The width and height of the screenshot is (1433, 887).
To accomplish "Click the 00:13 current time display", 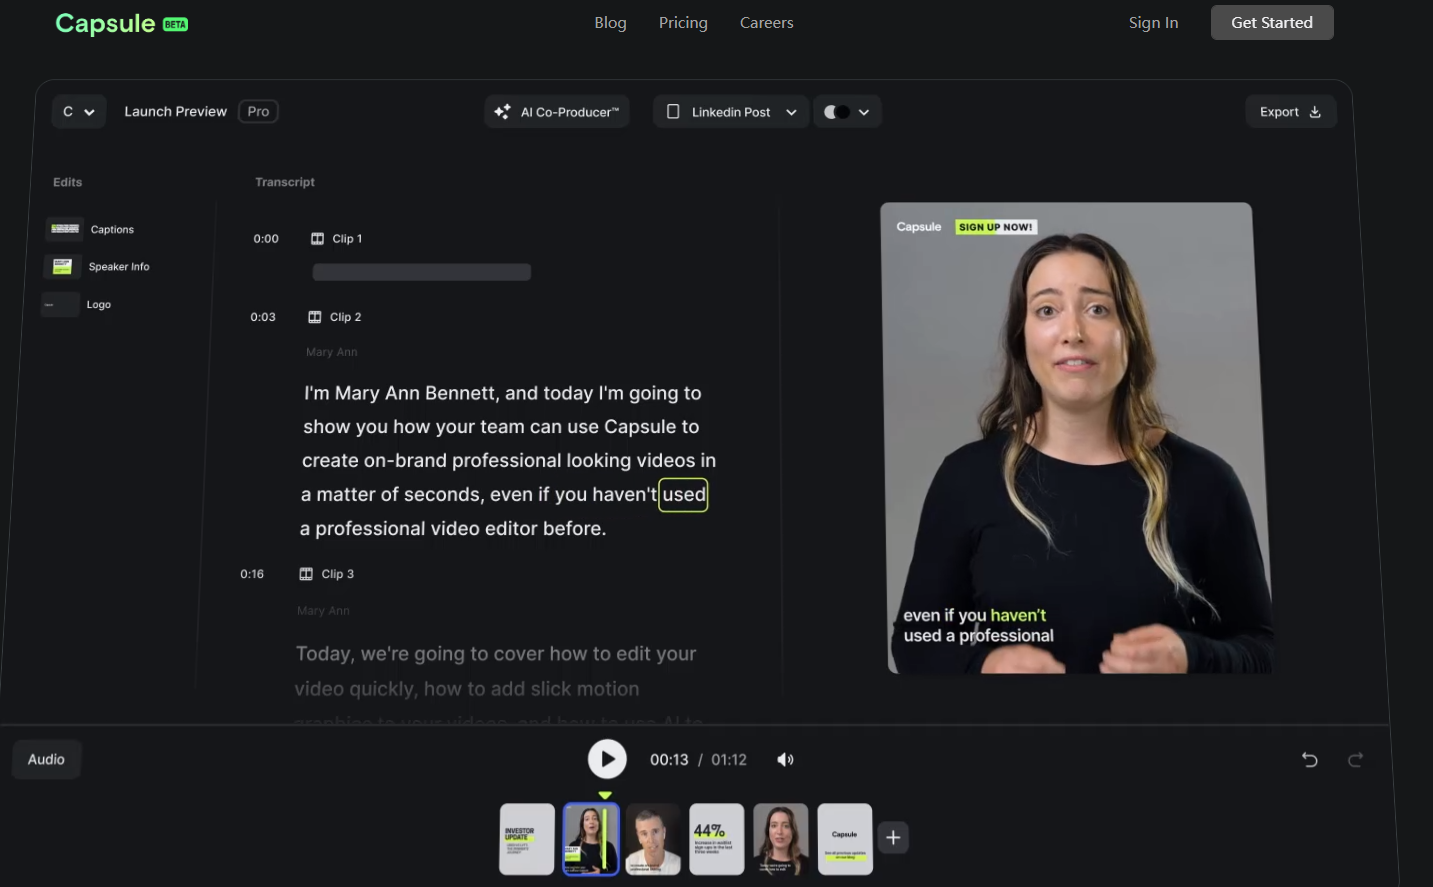I will pyautogui.click(x=669, y=760).
